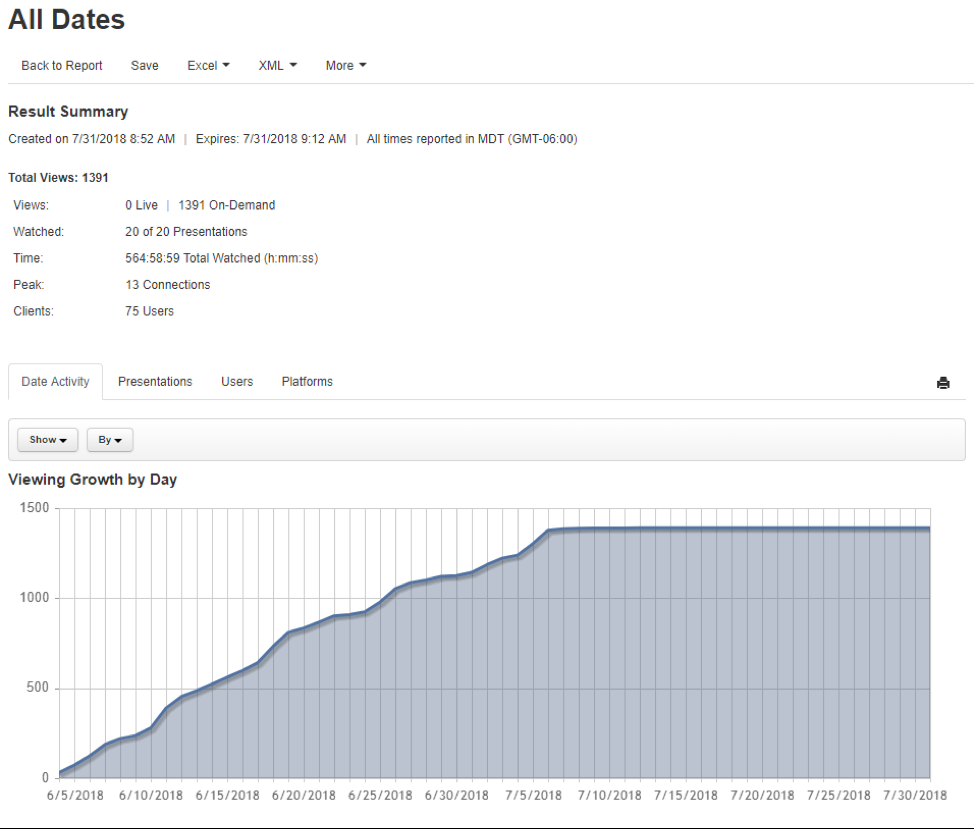Click the Time: row label
This screenshot has width=974, height=829.
(x=28, y=258)
